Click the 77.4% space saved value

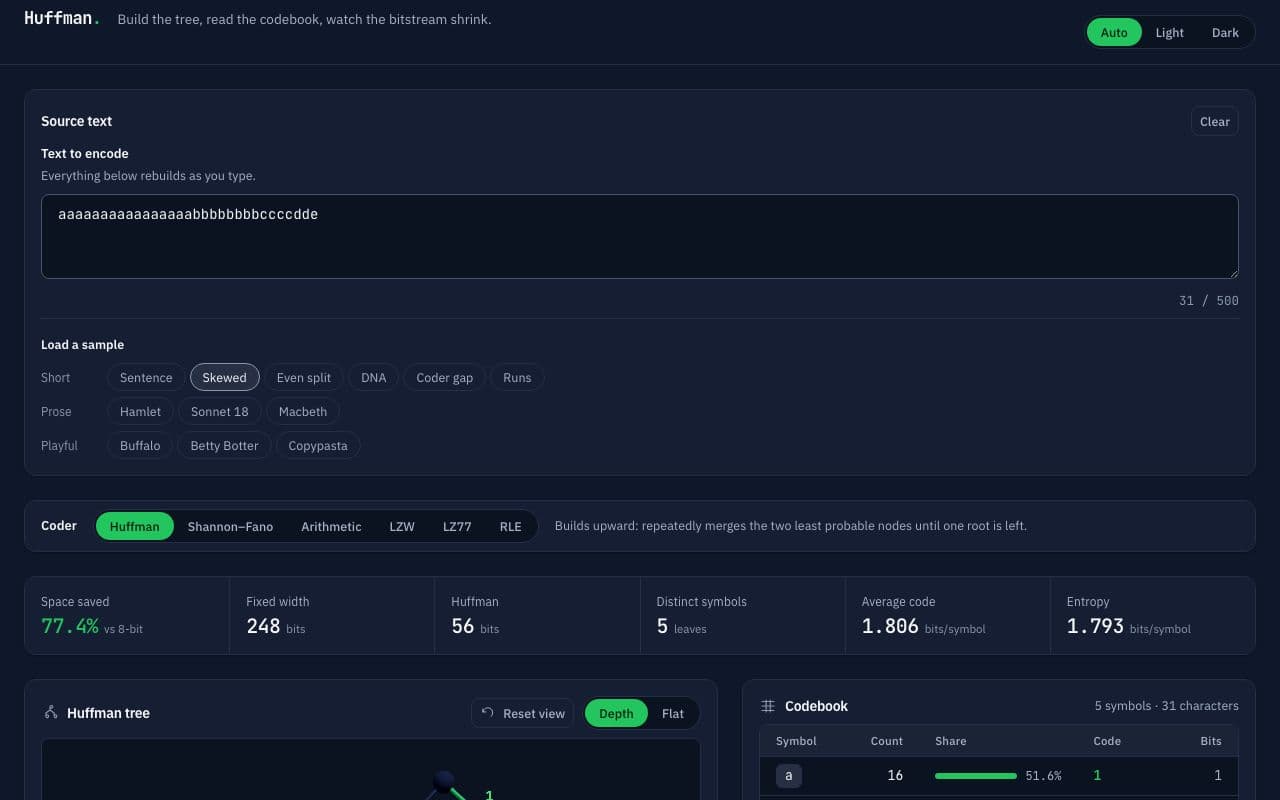70,626
